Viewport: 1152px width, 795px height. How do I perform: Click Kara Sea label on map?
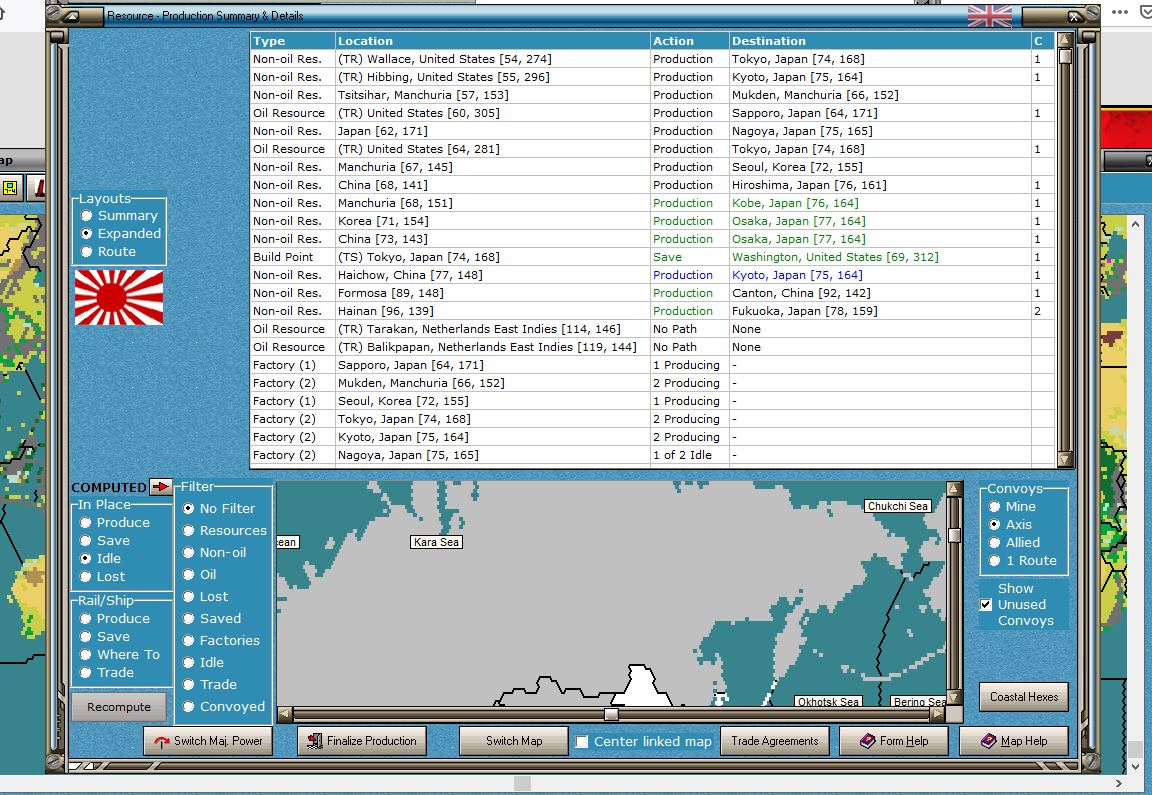point(436,542)
